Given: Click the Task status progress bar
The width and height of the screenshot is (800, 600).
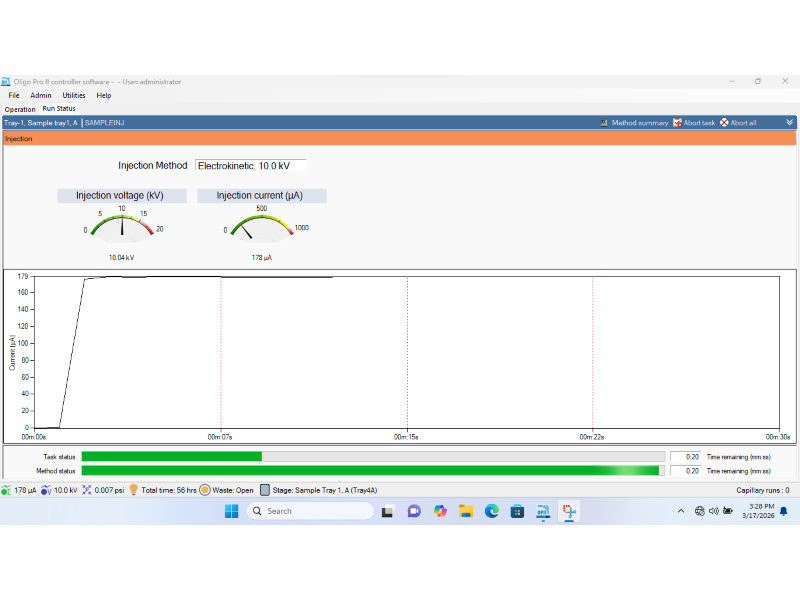Looking at the screenshot, I should (x=373, y=457).
